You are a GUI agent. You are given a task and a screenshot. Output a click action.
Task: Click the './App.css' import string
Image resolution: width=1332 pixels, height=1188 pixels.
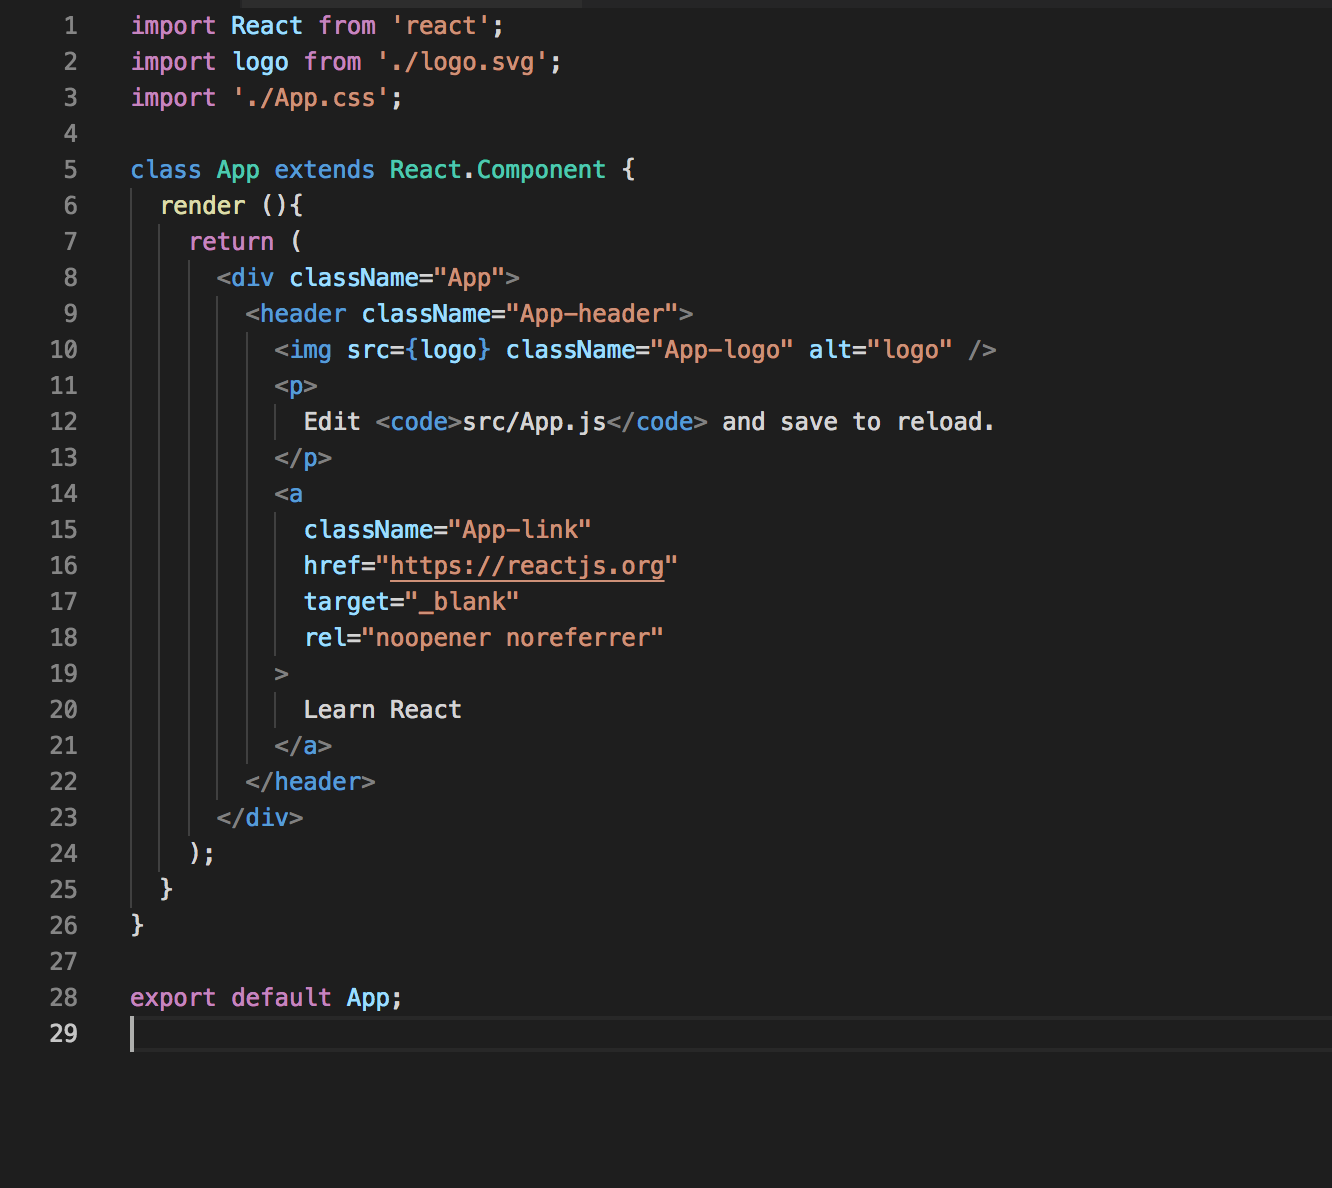(311, 98)
